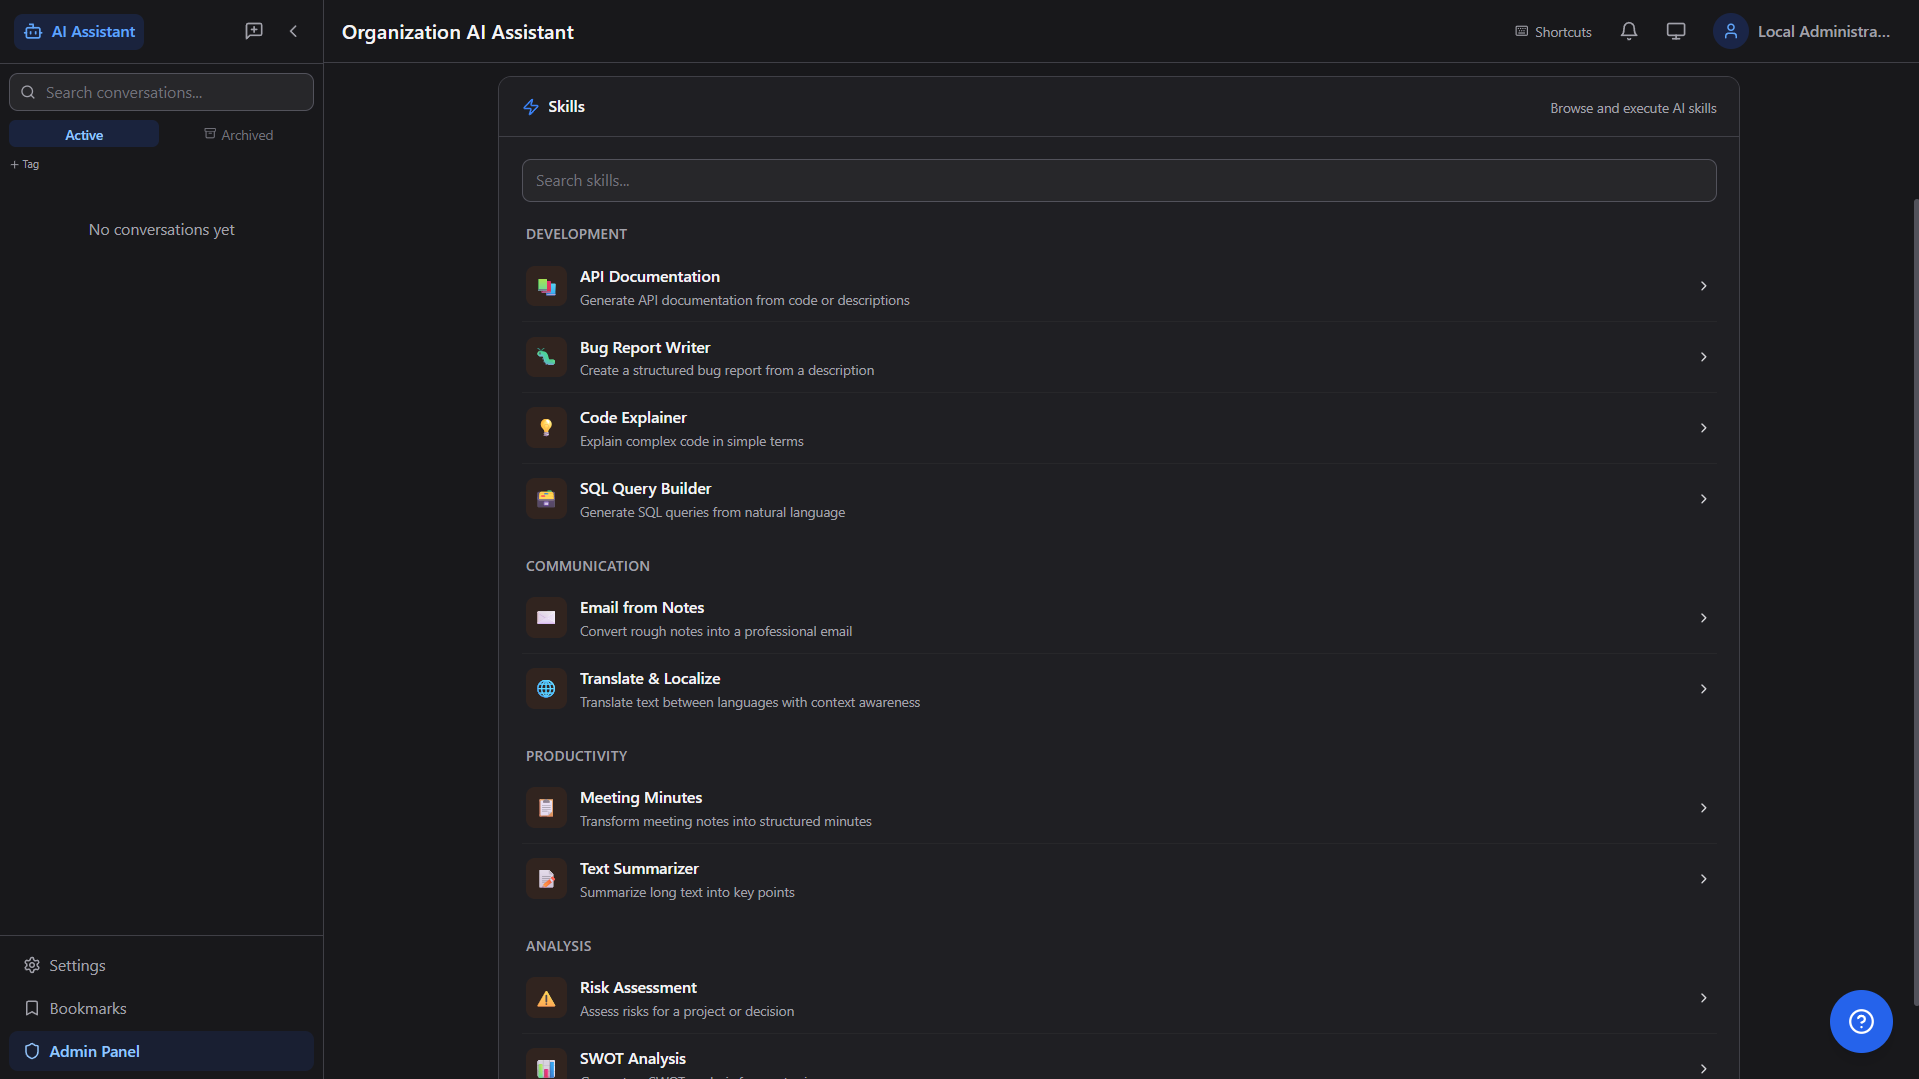Expand the Meeting Minutes chevron
The width and height of the screenshot is (1919, 1079).
coord(1703,808)
